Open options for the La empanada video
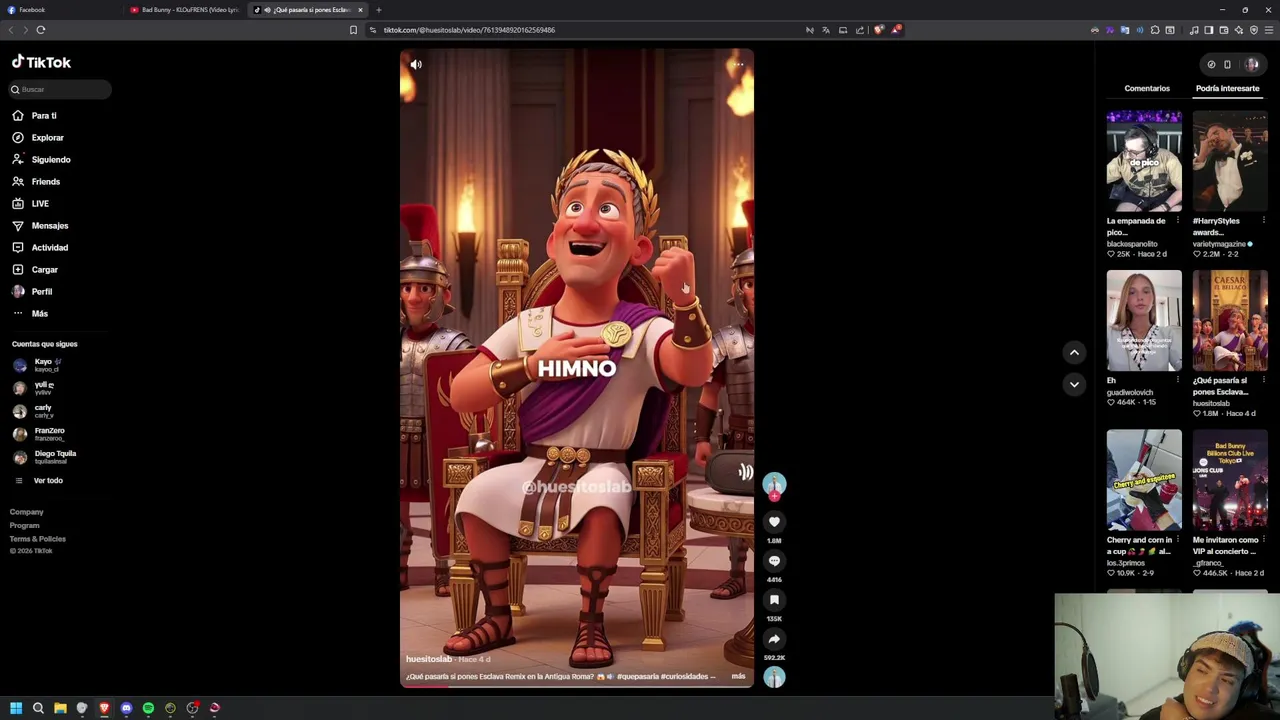Viewport: 1280px width, 720px height. 1177,221
